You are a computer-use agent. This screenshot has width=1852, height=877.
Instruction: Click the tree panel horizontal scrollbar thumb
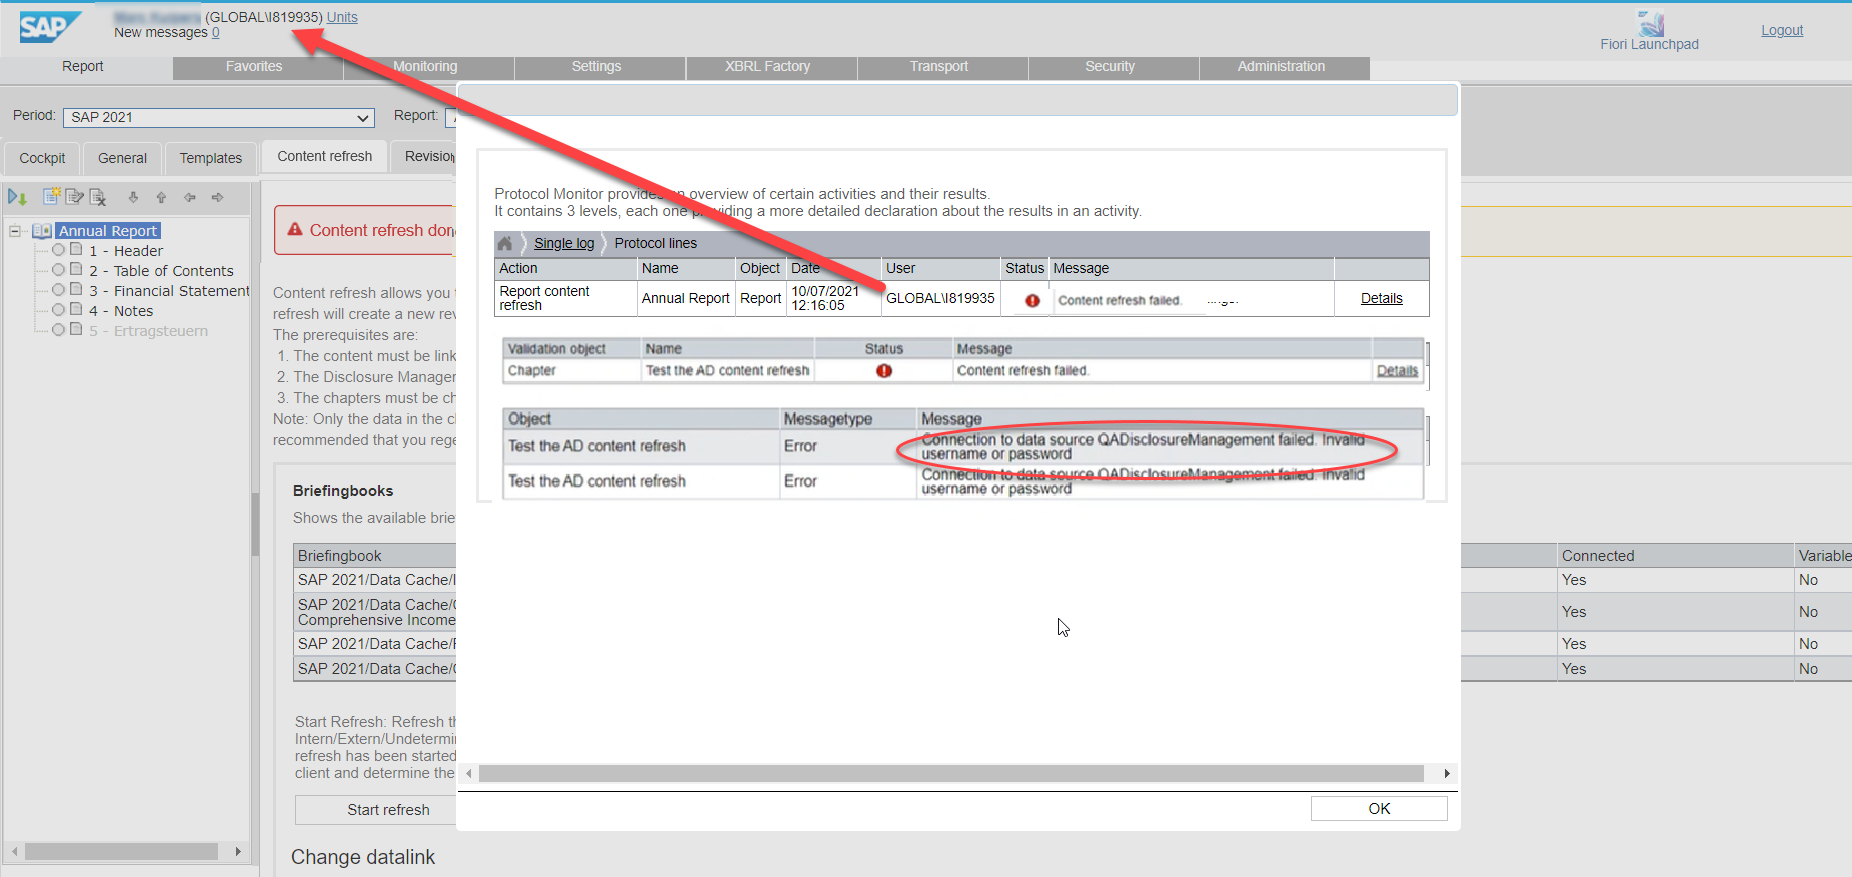tap(121, 851)
